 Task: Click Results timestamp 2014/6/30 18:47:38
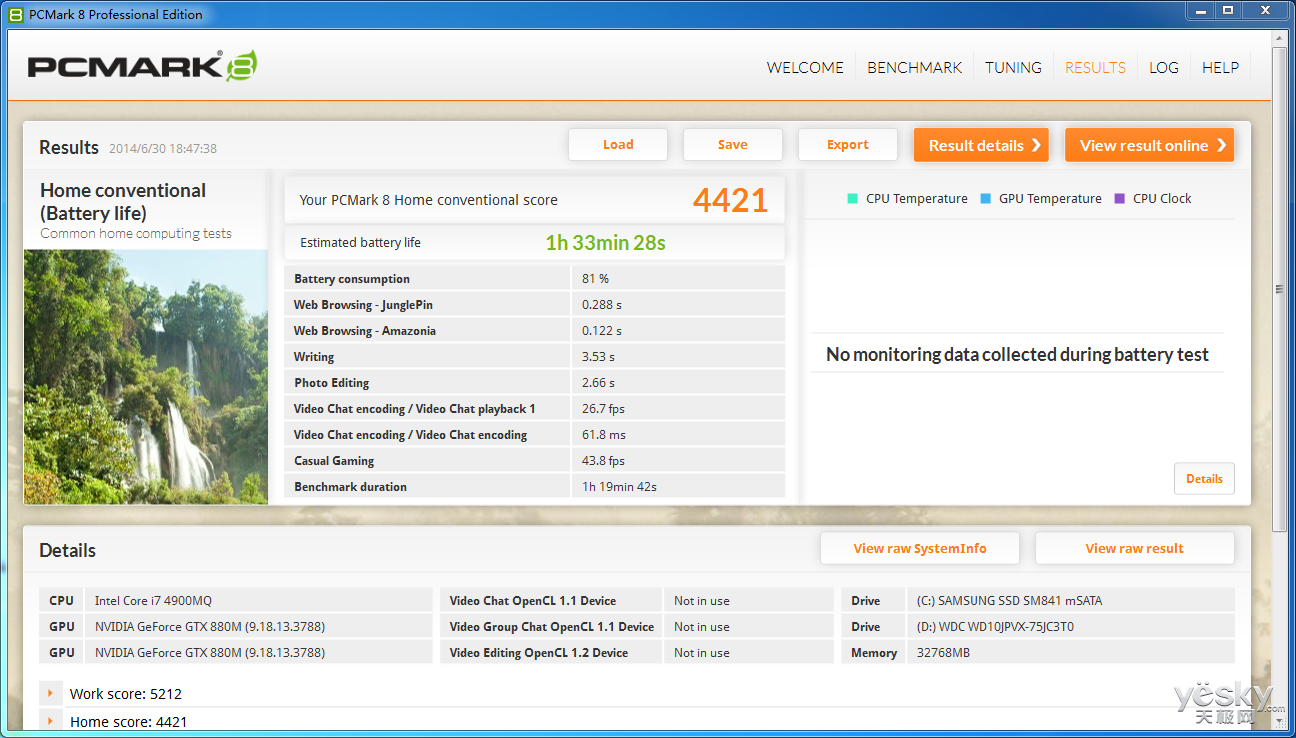click(x=163, y=148)
